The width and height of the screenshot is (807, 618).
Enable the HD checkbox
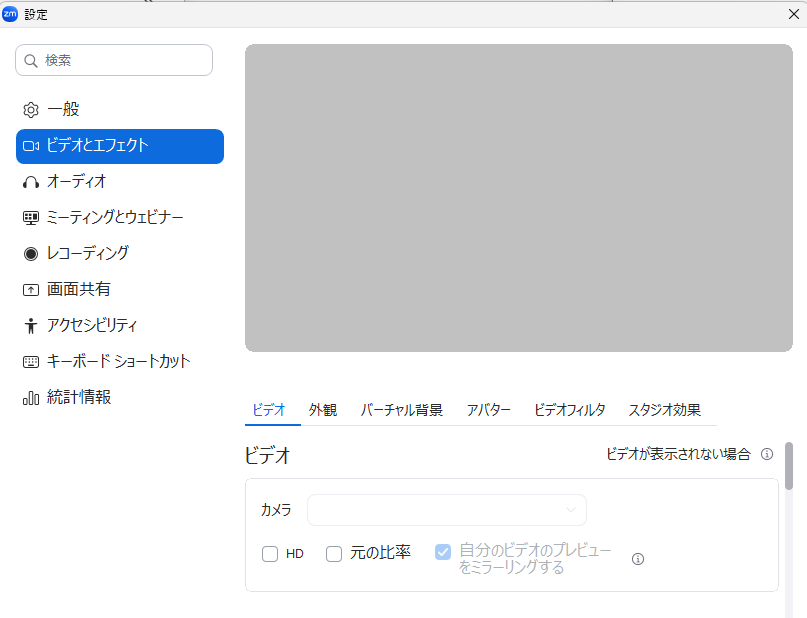point(270,554)
